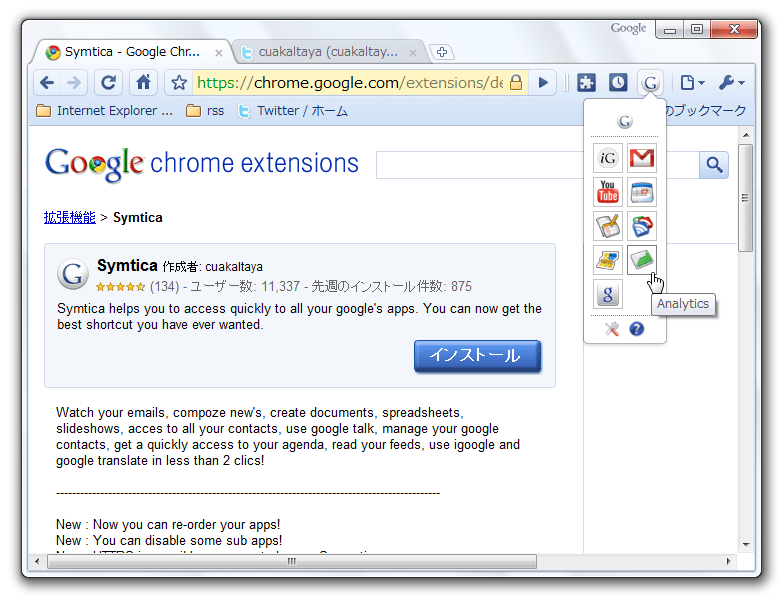Open the rss bookmarks folder
Screen dimensions: 784x599
pyautogui.click(x=205, y=110)
